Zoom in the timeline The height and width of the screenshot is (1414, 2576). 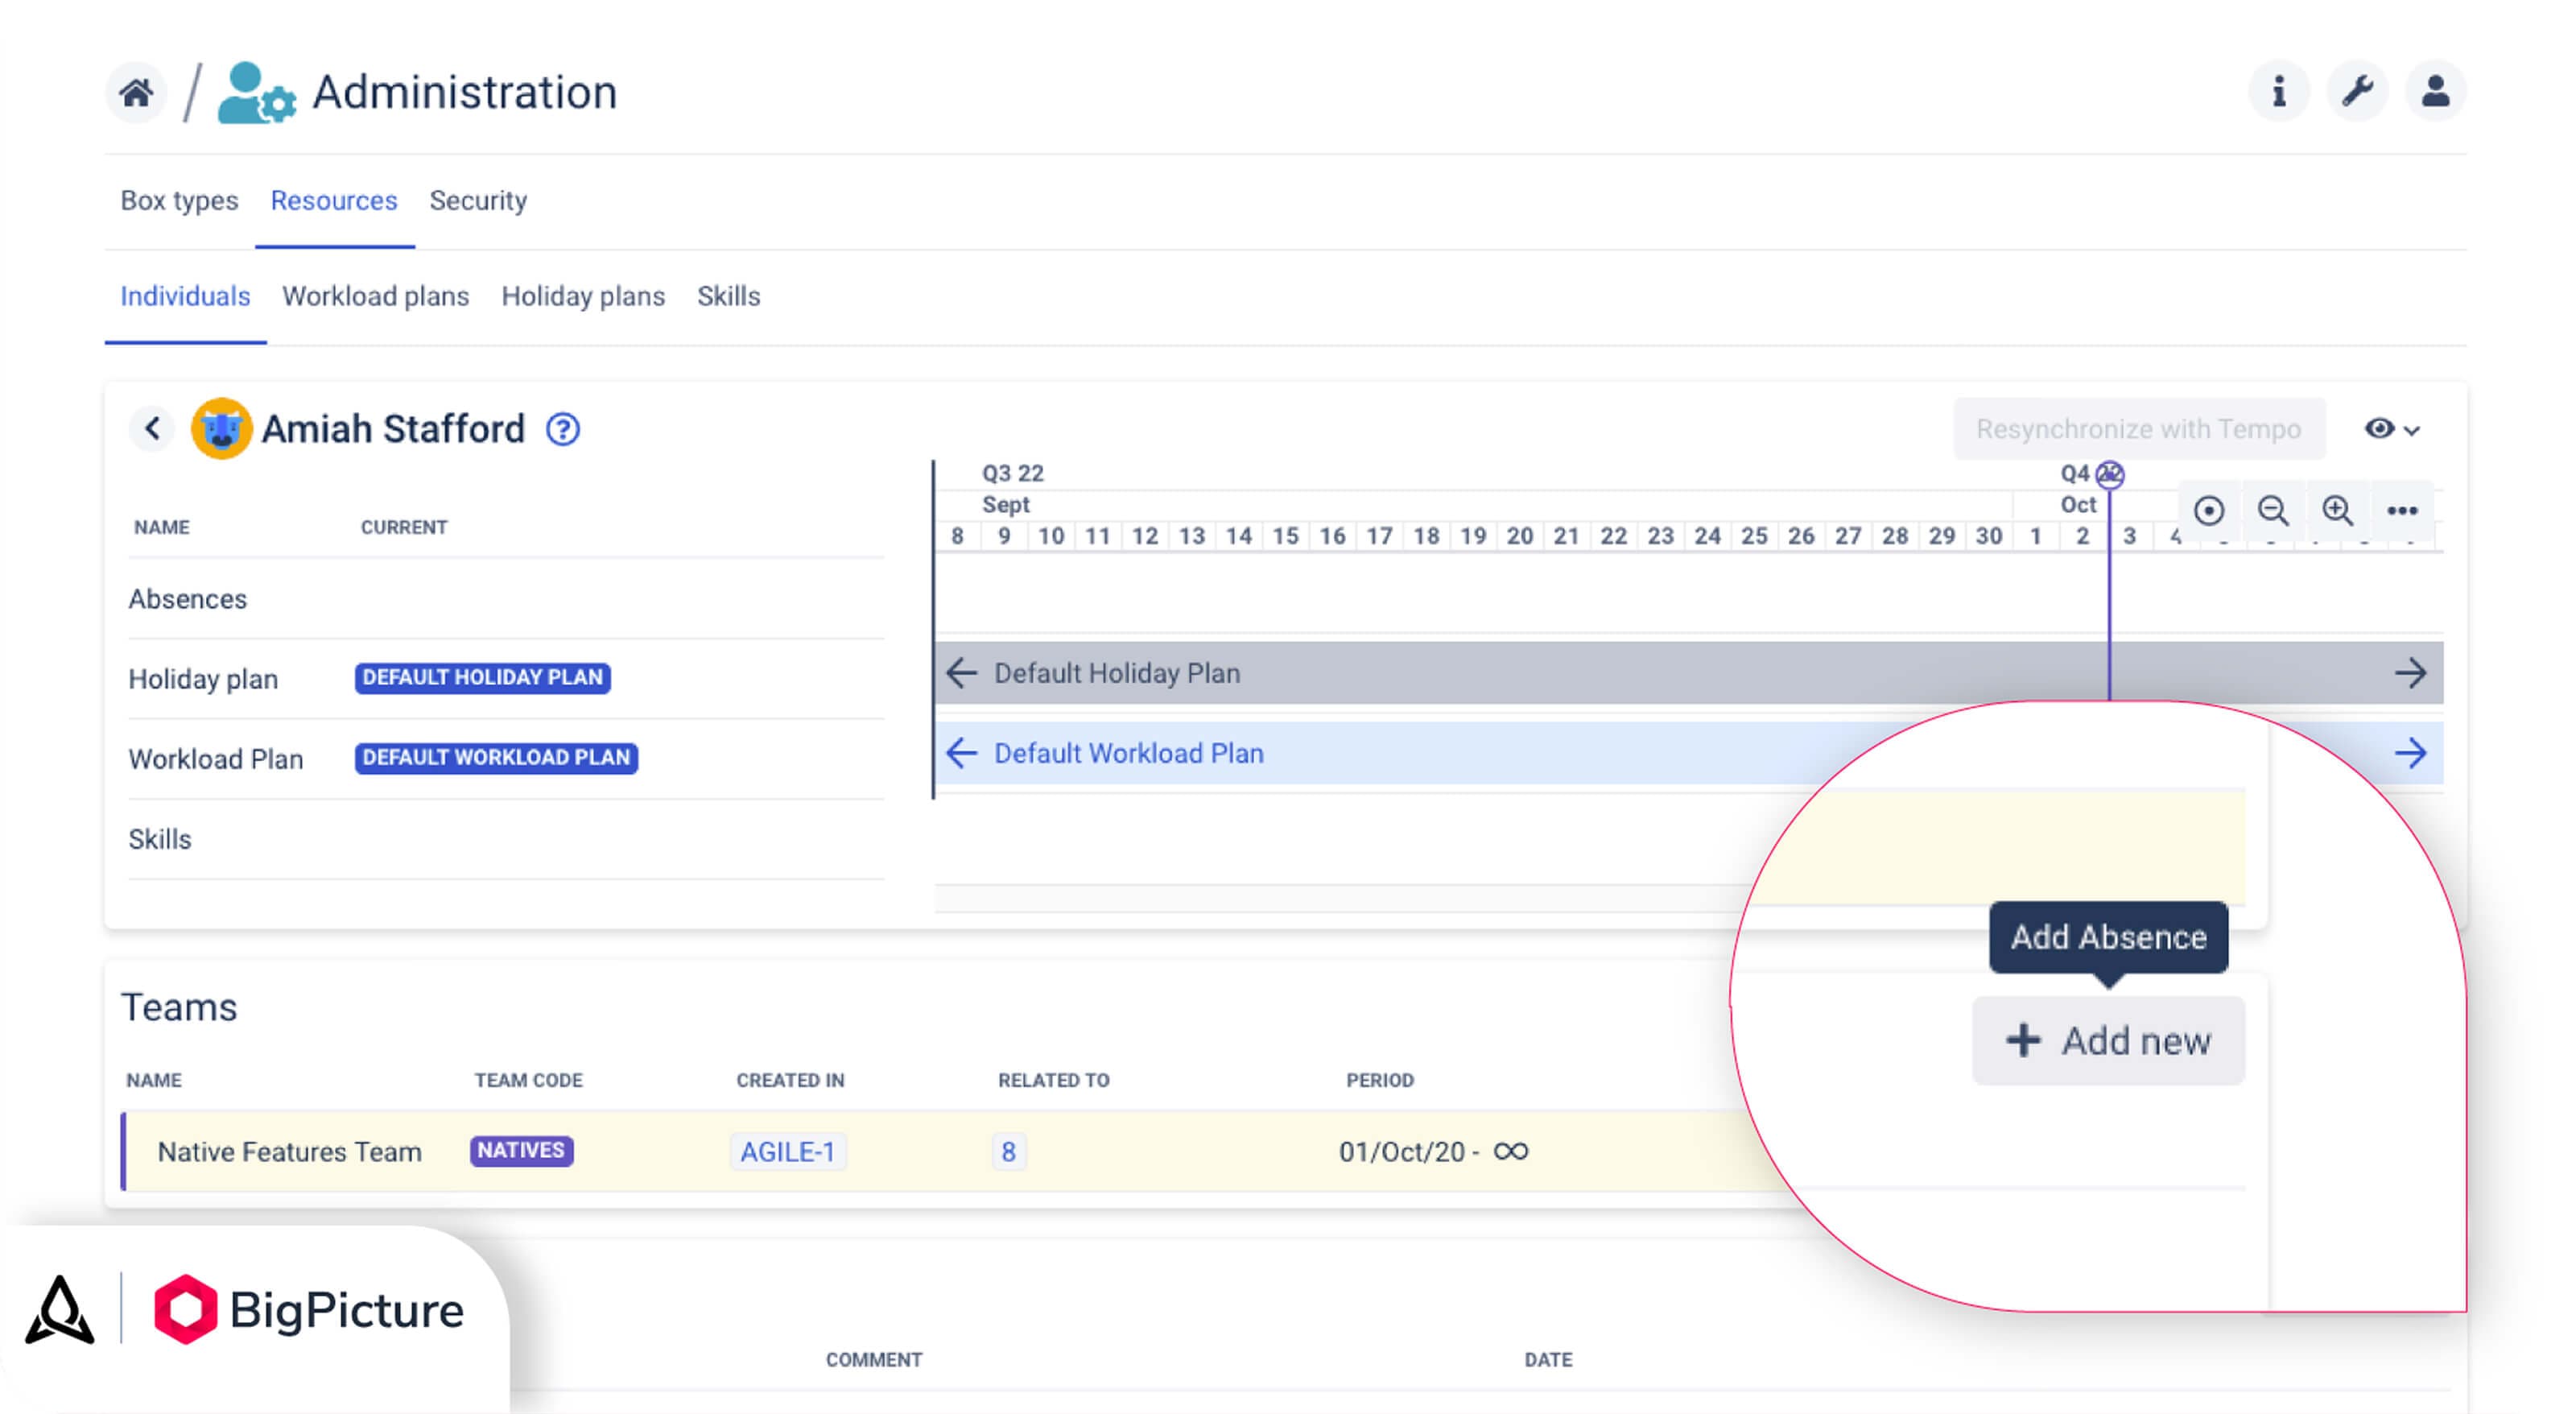coord(2337,511)
